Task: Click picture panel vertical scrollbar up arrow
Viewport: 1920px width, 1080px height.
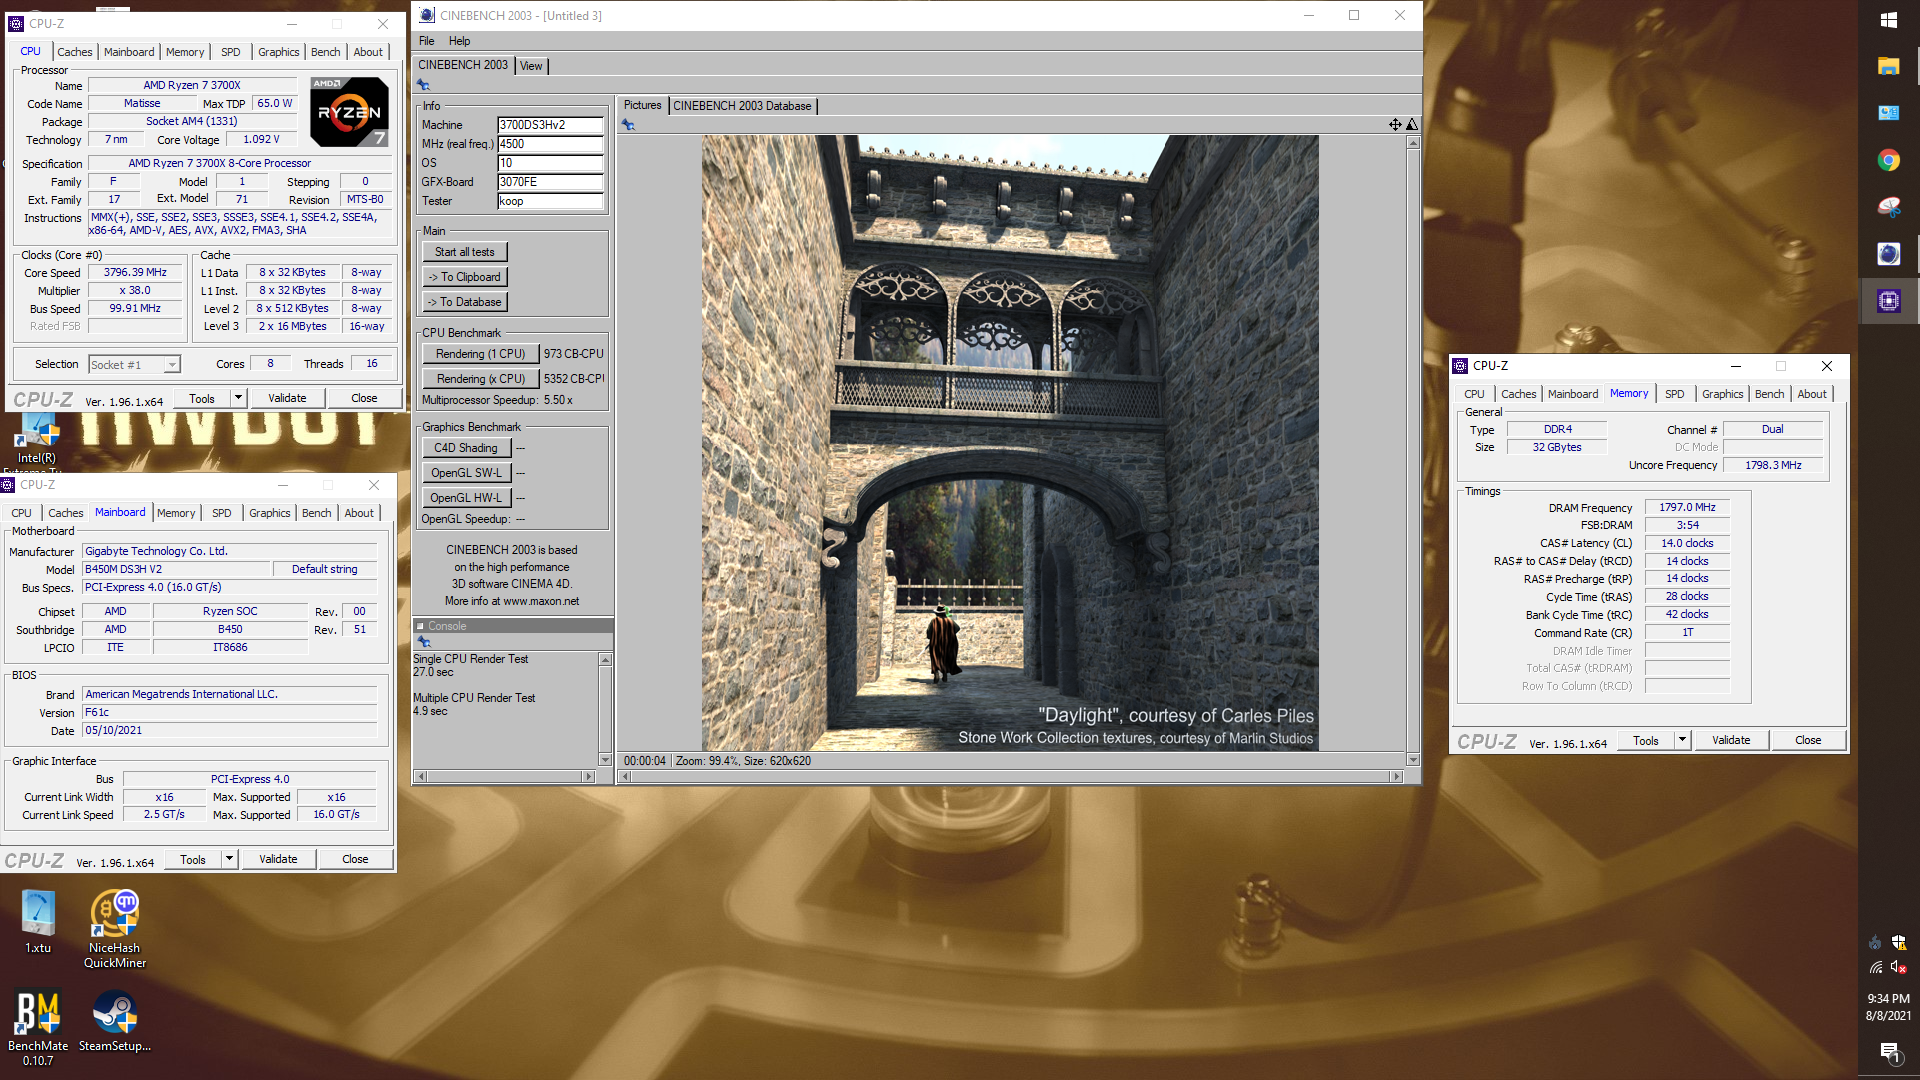Action: click(1413, 143)
